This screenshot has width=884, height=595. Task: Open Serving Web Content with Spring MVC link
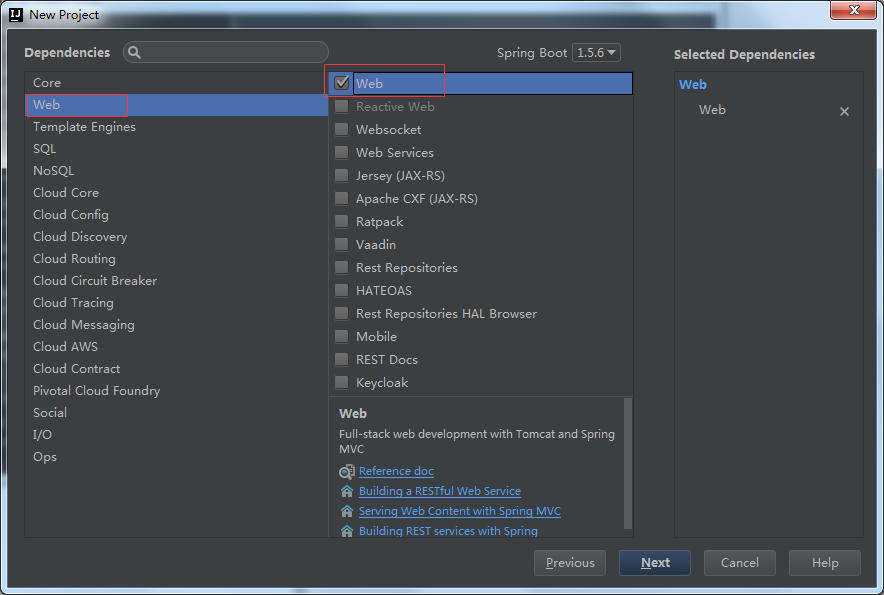(459, 511)
